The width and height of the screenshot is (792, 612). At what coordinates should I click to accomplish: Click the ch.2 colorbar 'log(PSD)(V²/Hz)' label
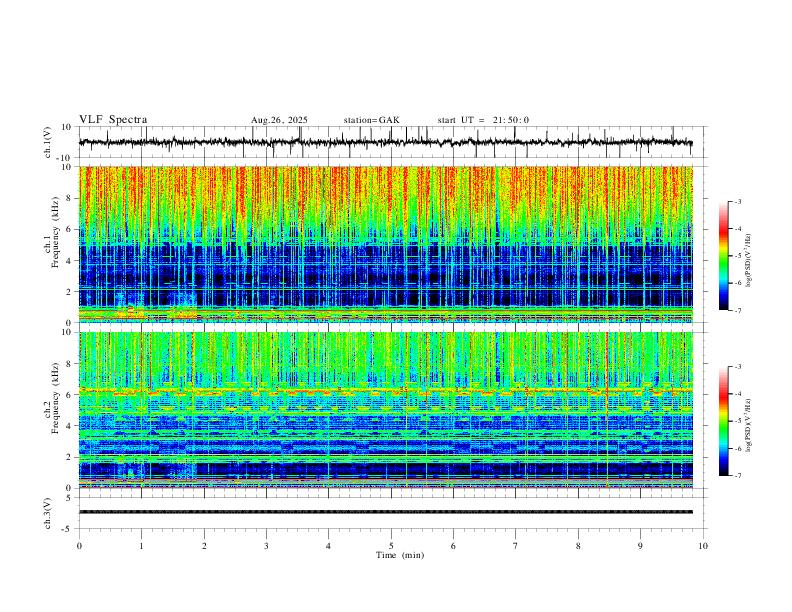[x=749, y=425]
